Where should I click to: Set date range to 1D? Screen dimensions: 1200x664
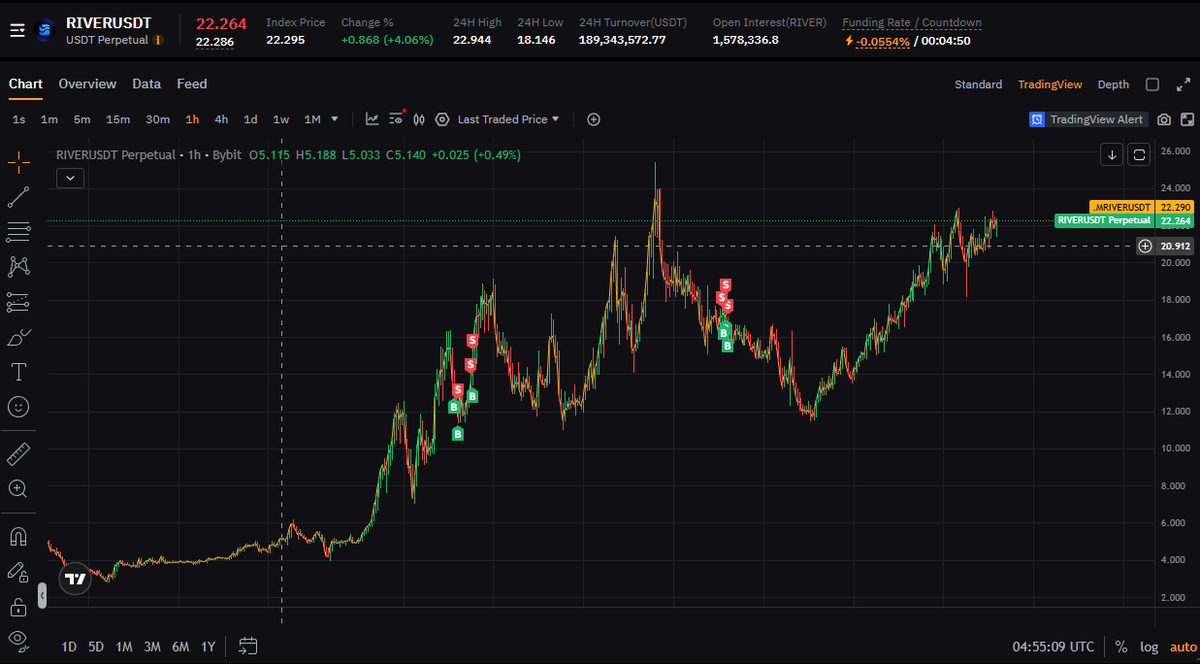tap(69, 646)
